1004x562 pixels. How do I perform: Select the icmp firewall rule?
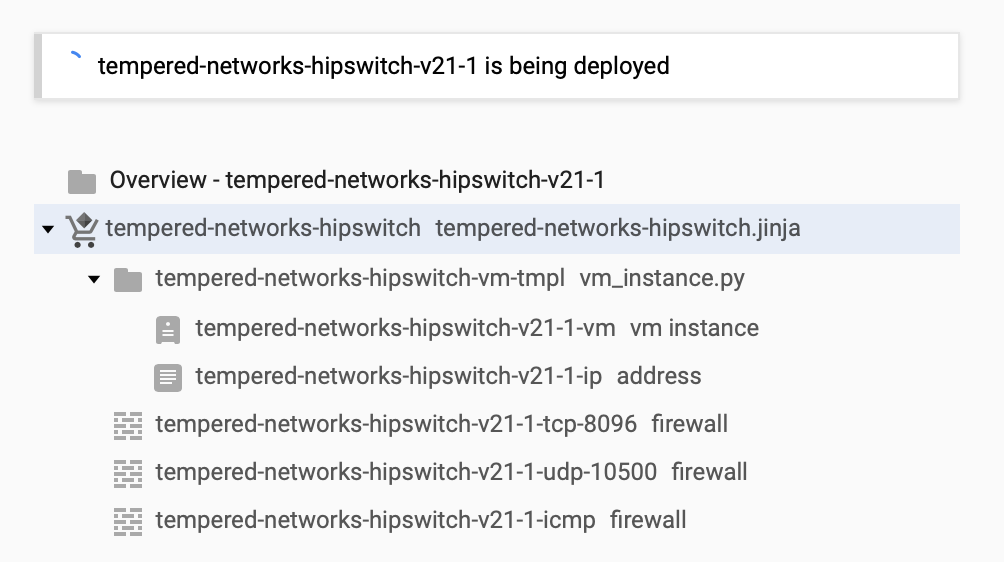pos(375,520)
